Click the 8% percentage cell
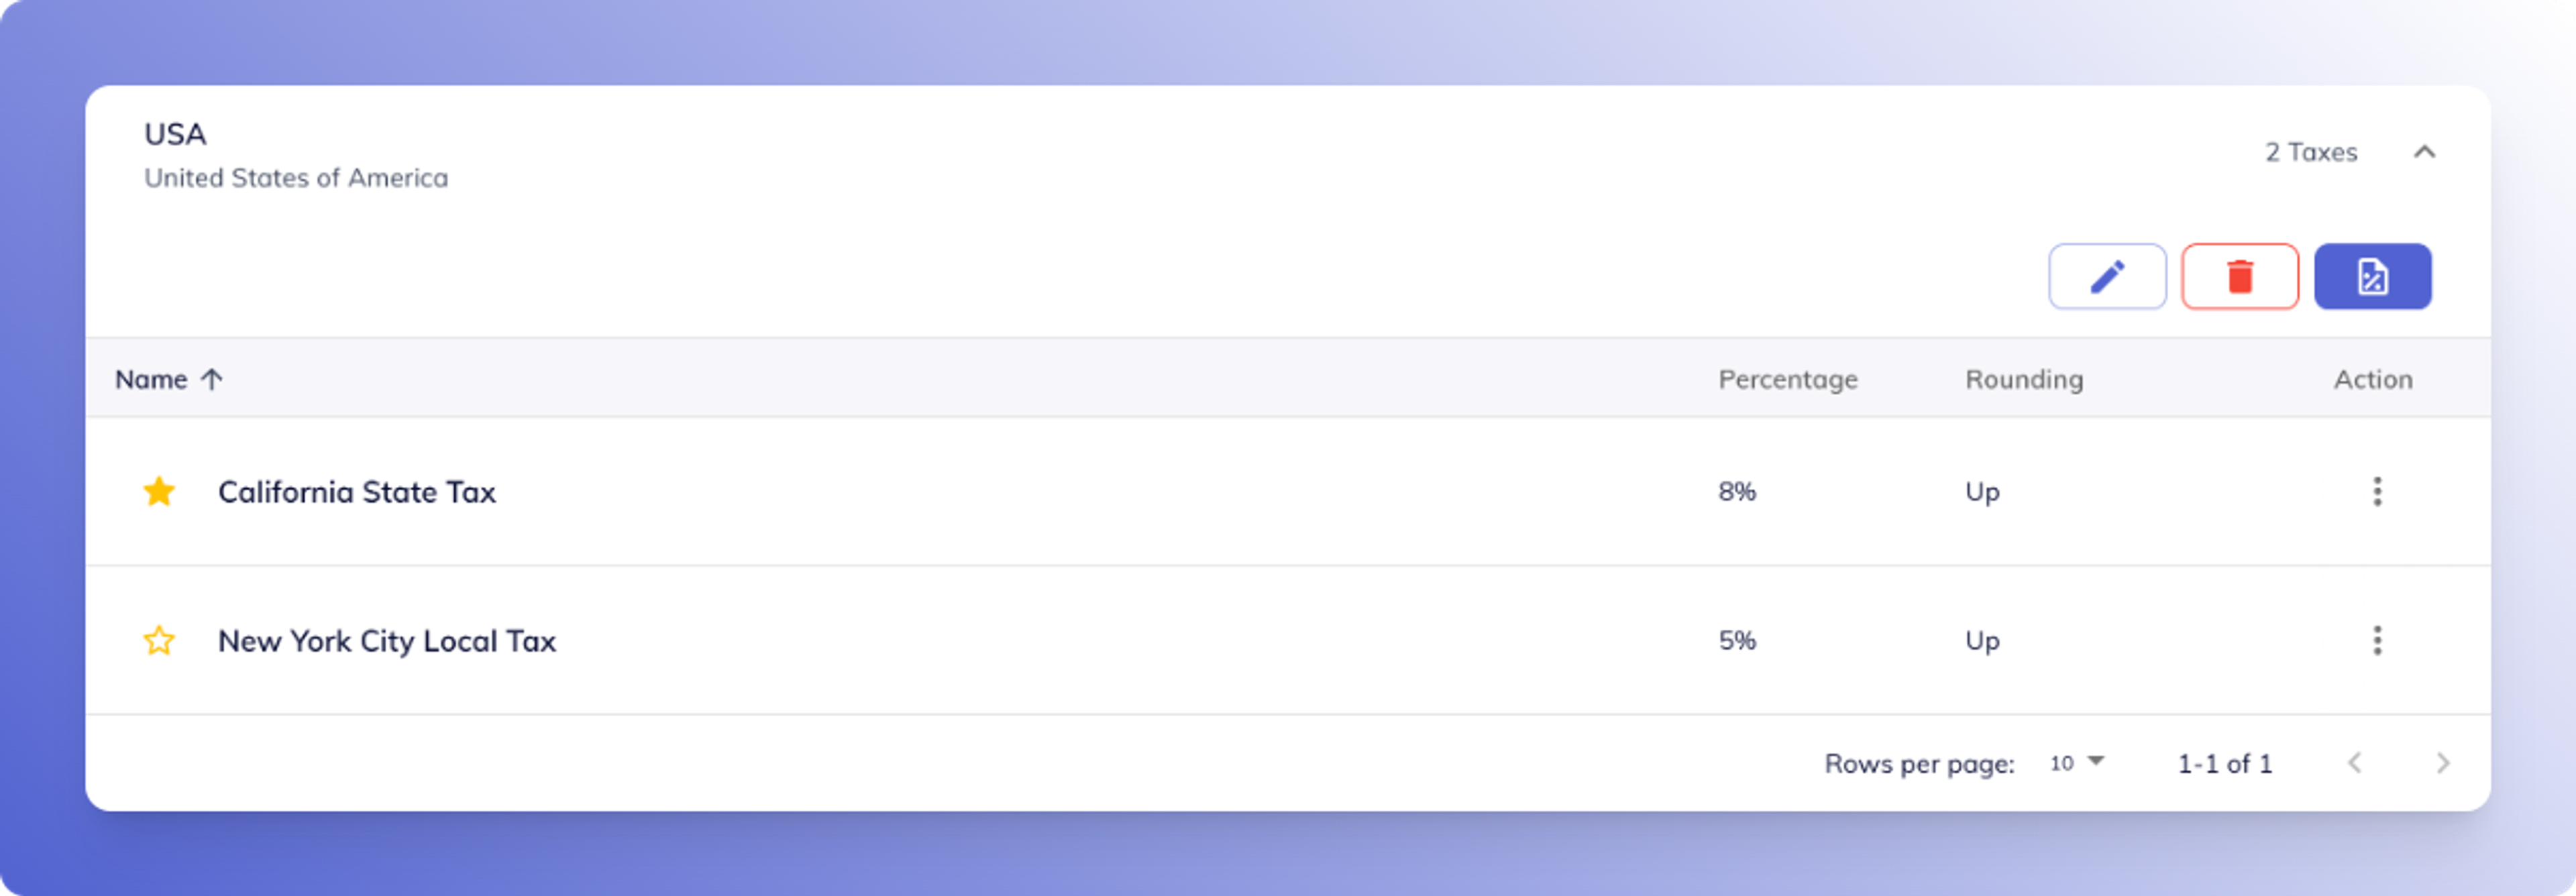Screen dimensions: 2576x896 tap(1737, 491)
